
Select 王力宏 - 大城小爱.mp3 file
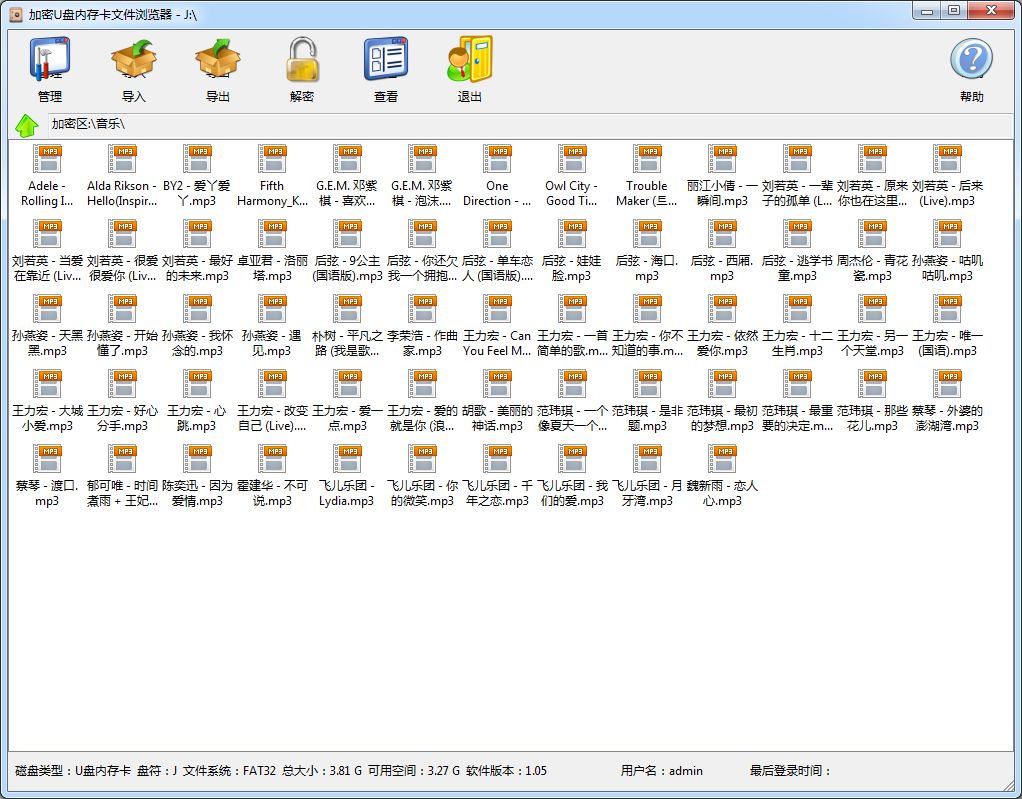coord(48,401)
